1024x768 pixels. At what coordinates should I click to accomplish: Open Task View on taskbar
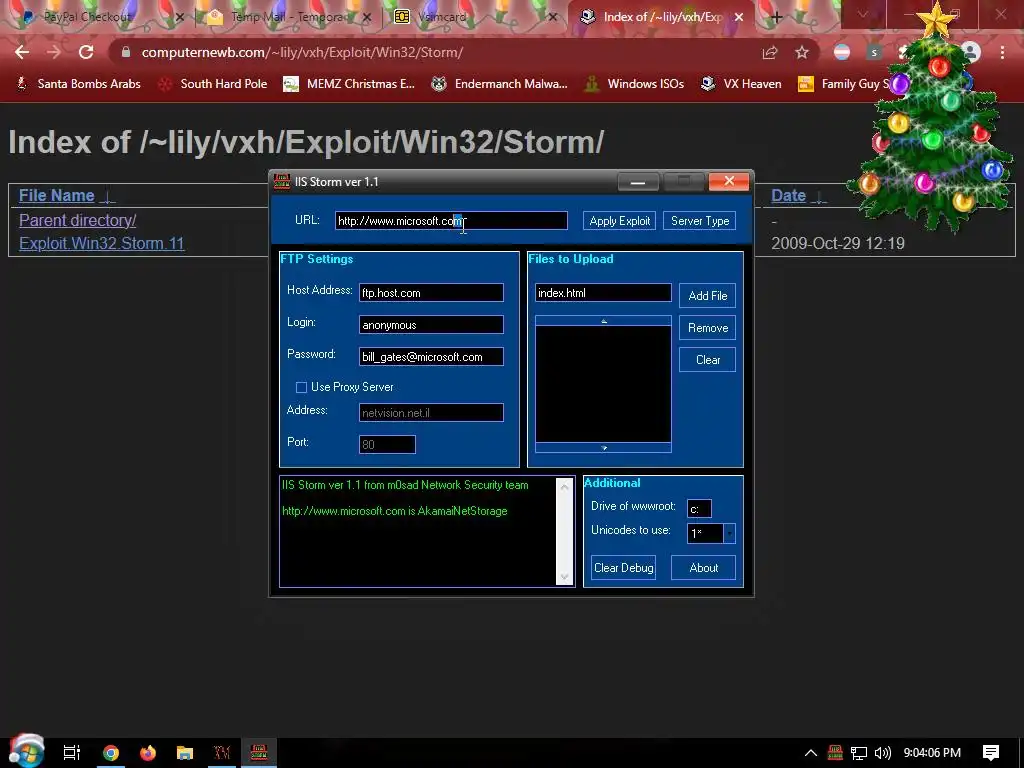[72, 752]
